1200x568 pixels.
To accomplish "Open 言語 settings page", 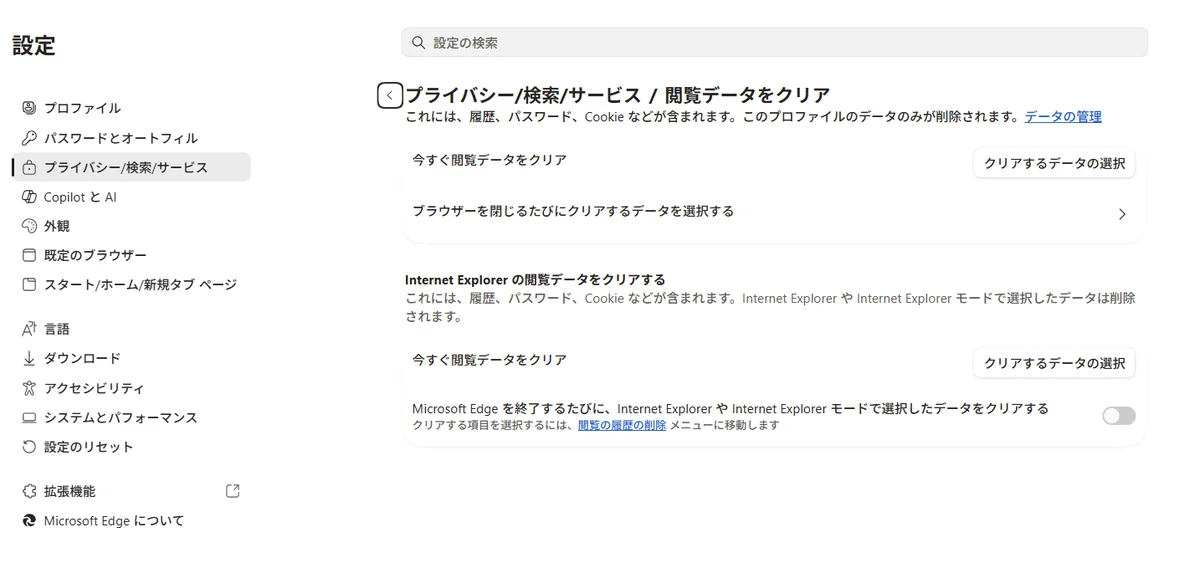I will coord(131,329).
